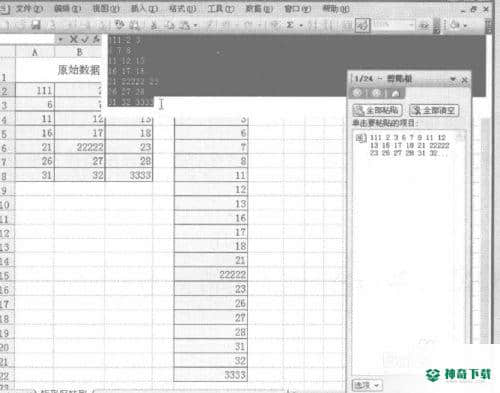The width and height of the screenshot is (500, 393).
Task: Cancel the formula bar entry with the X icon
Action: [x=74, y=40]
